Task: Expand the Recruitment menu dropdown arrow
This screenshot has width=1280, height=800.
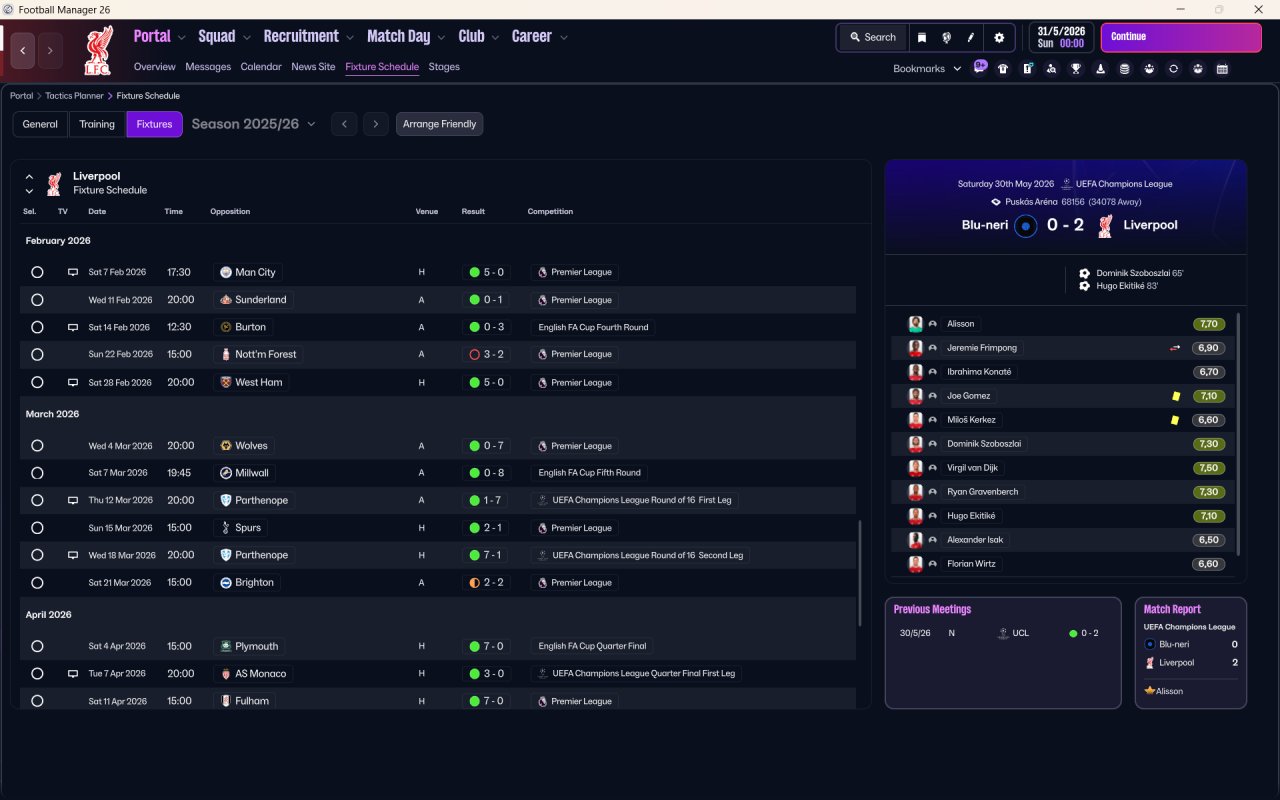Action: pyautogui.click(x=350, y=38)
